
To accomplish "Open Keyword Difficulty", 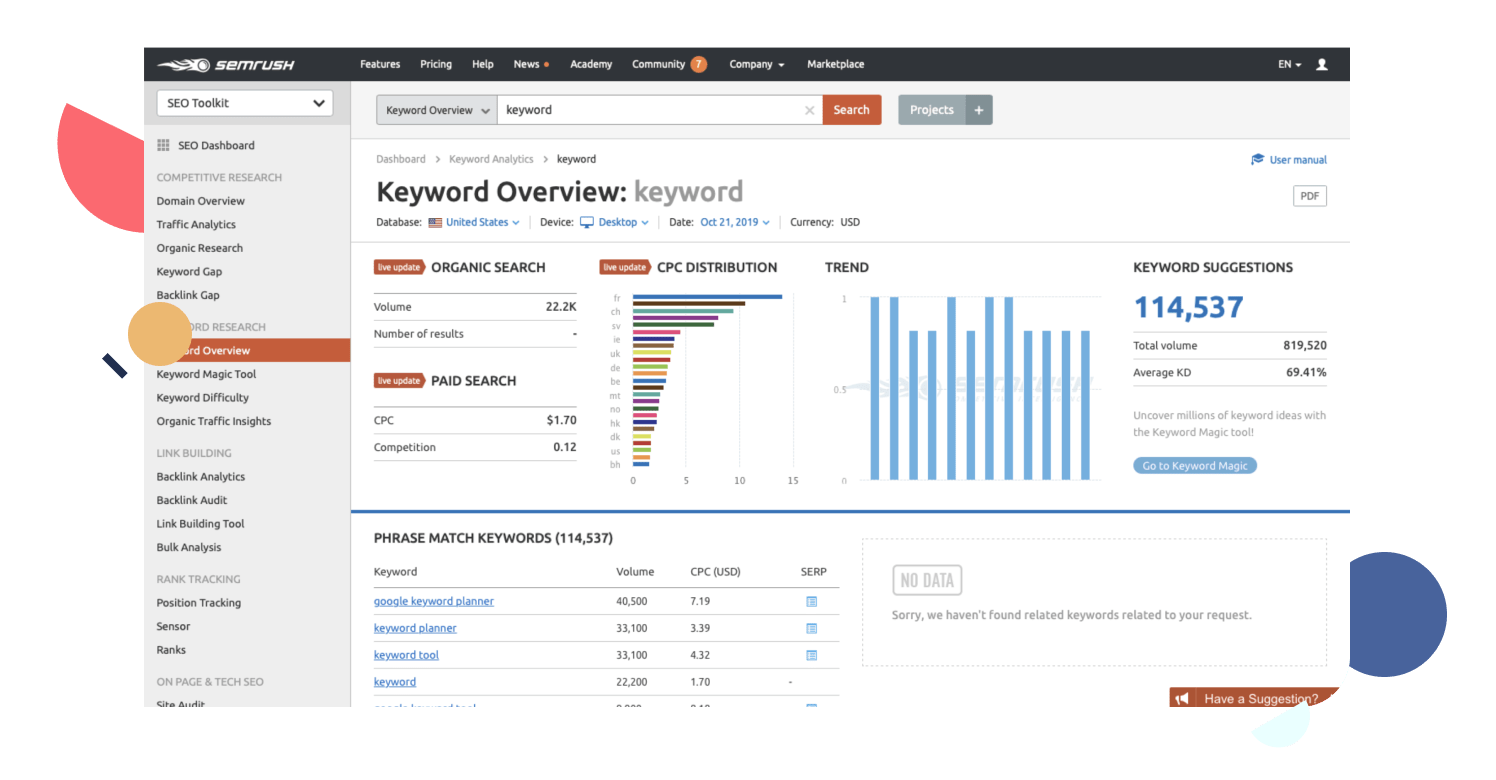I will pos(203,398).
